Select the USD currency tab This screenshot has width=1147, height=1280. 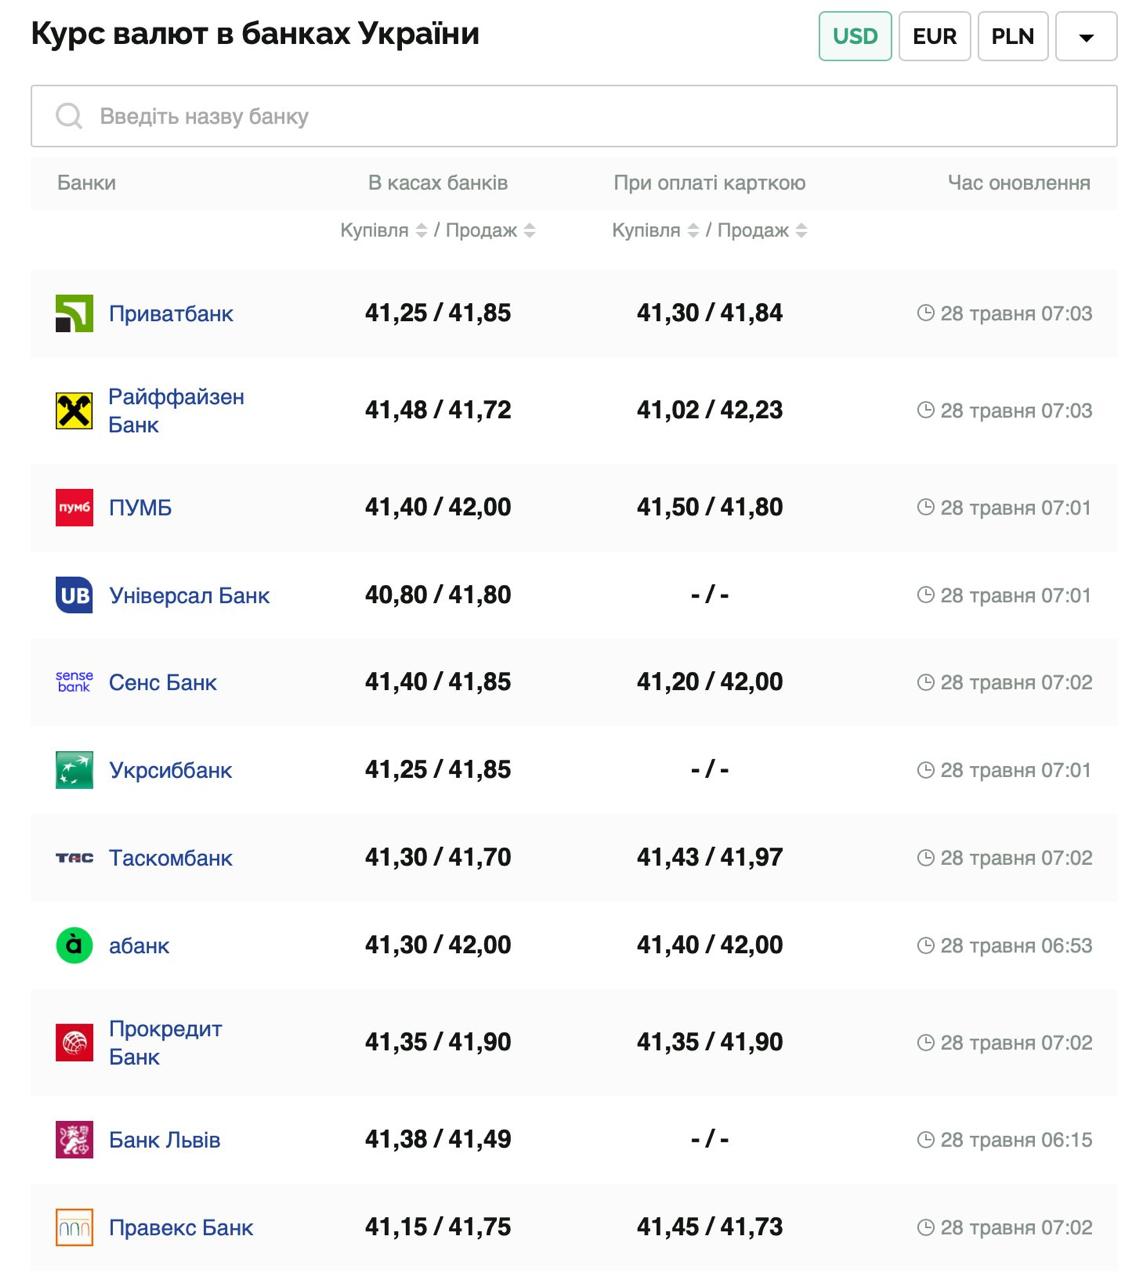click(x=854, y=37)
